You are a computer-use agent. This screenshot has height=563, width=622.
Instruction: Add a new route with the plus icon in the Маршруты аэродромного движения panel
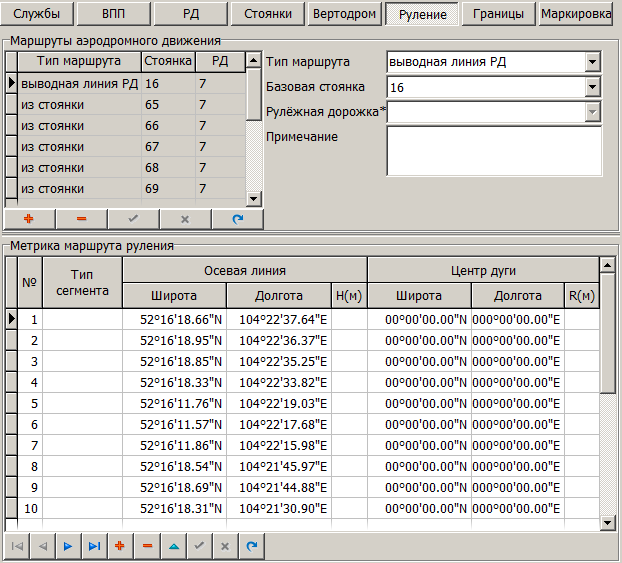point(29,218)
